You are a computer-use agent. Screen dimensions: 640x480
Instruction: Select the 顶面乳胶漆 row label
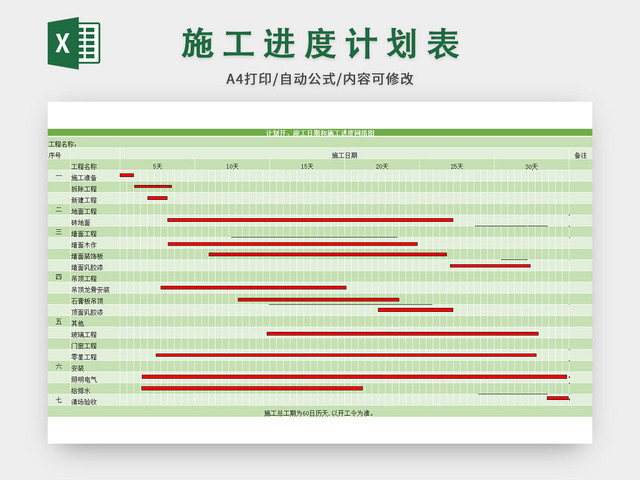[x=87, y=312]
